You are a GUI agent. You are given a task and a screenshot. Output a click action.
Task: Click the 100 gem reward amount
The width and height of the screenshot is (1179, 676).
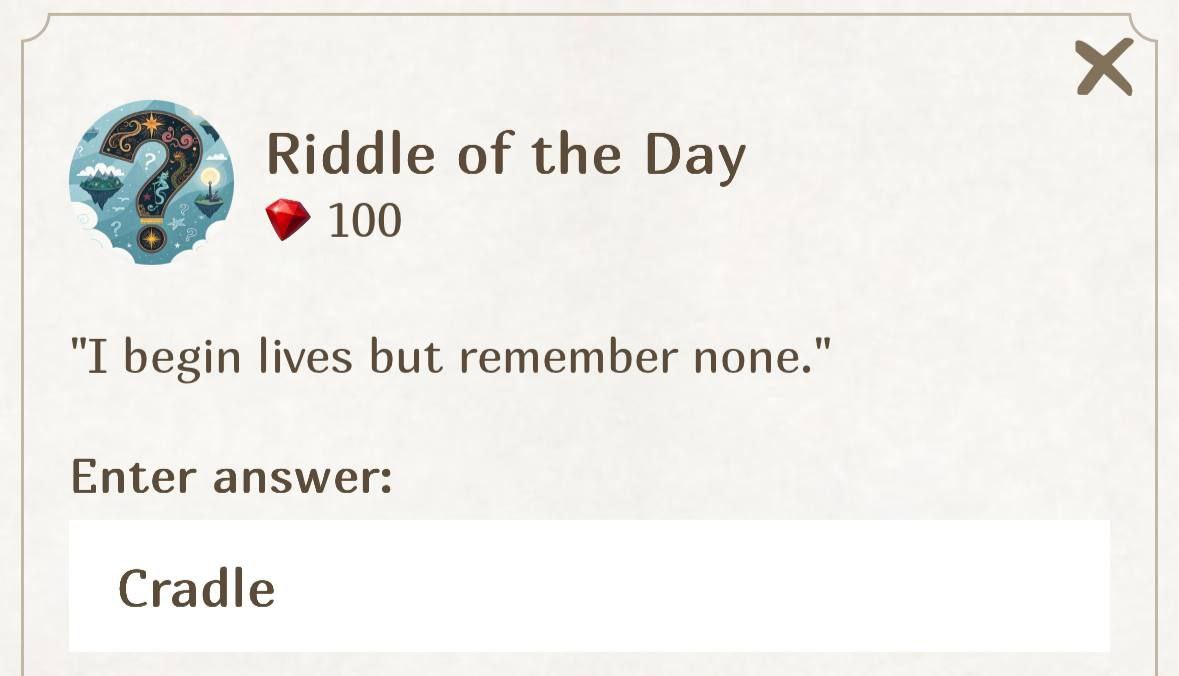[365, 221]
